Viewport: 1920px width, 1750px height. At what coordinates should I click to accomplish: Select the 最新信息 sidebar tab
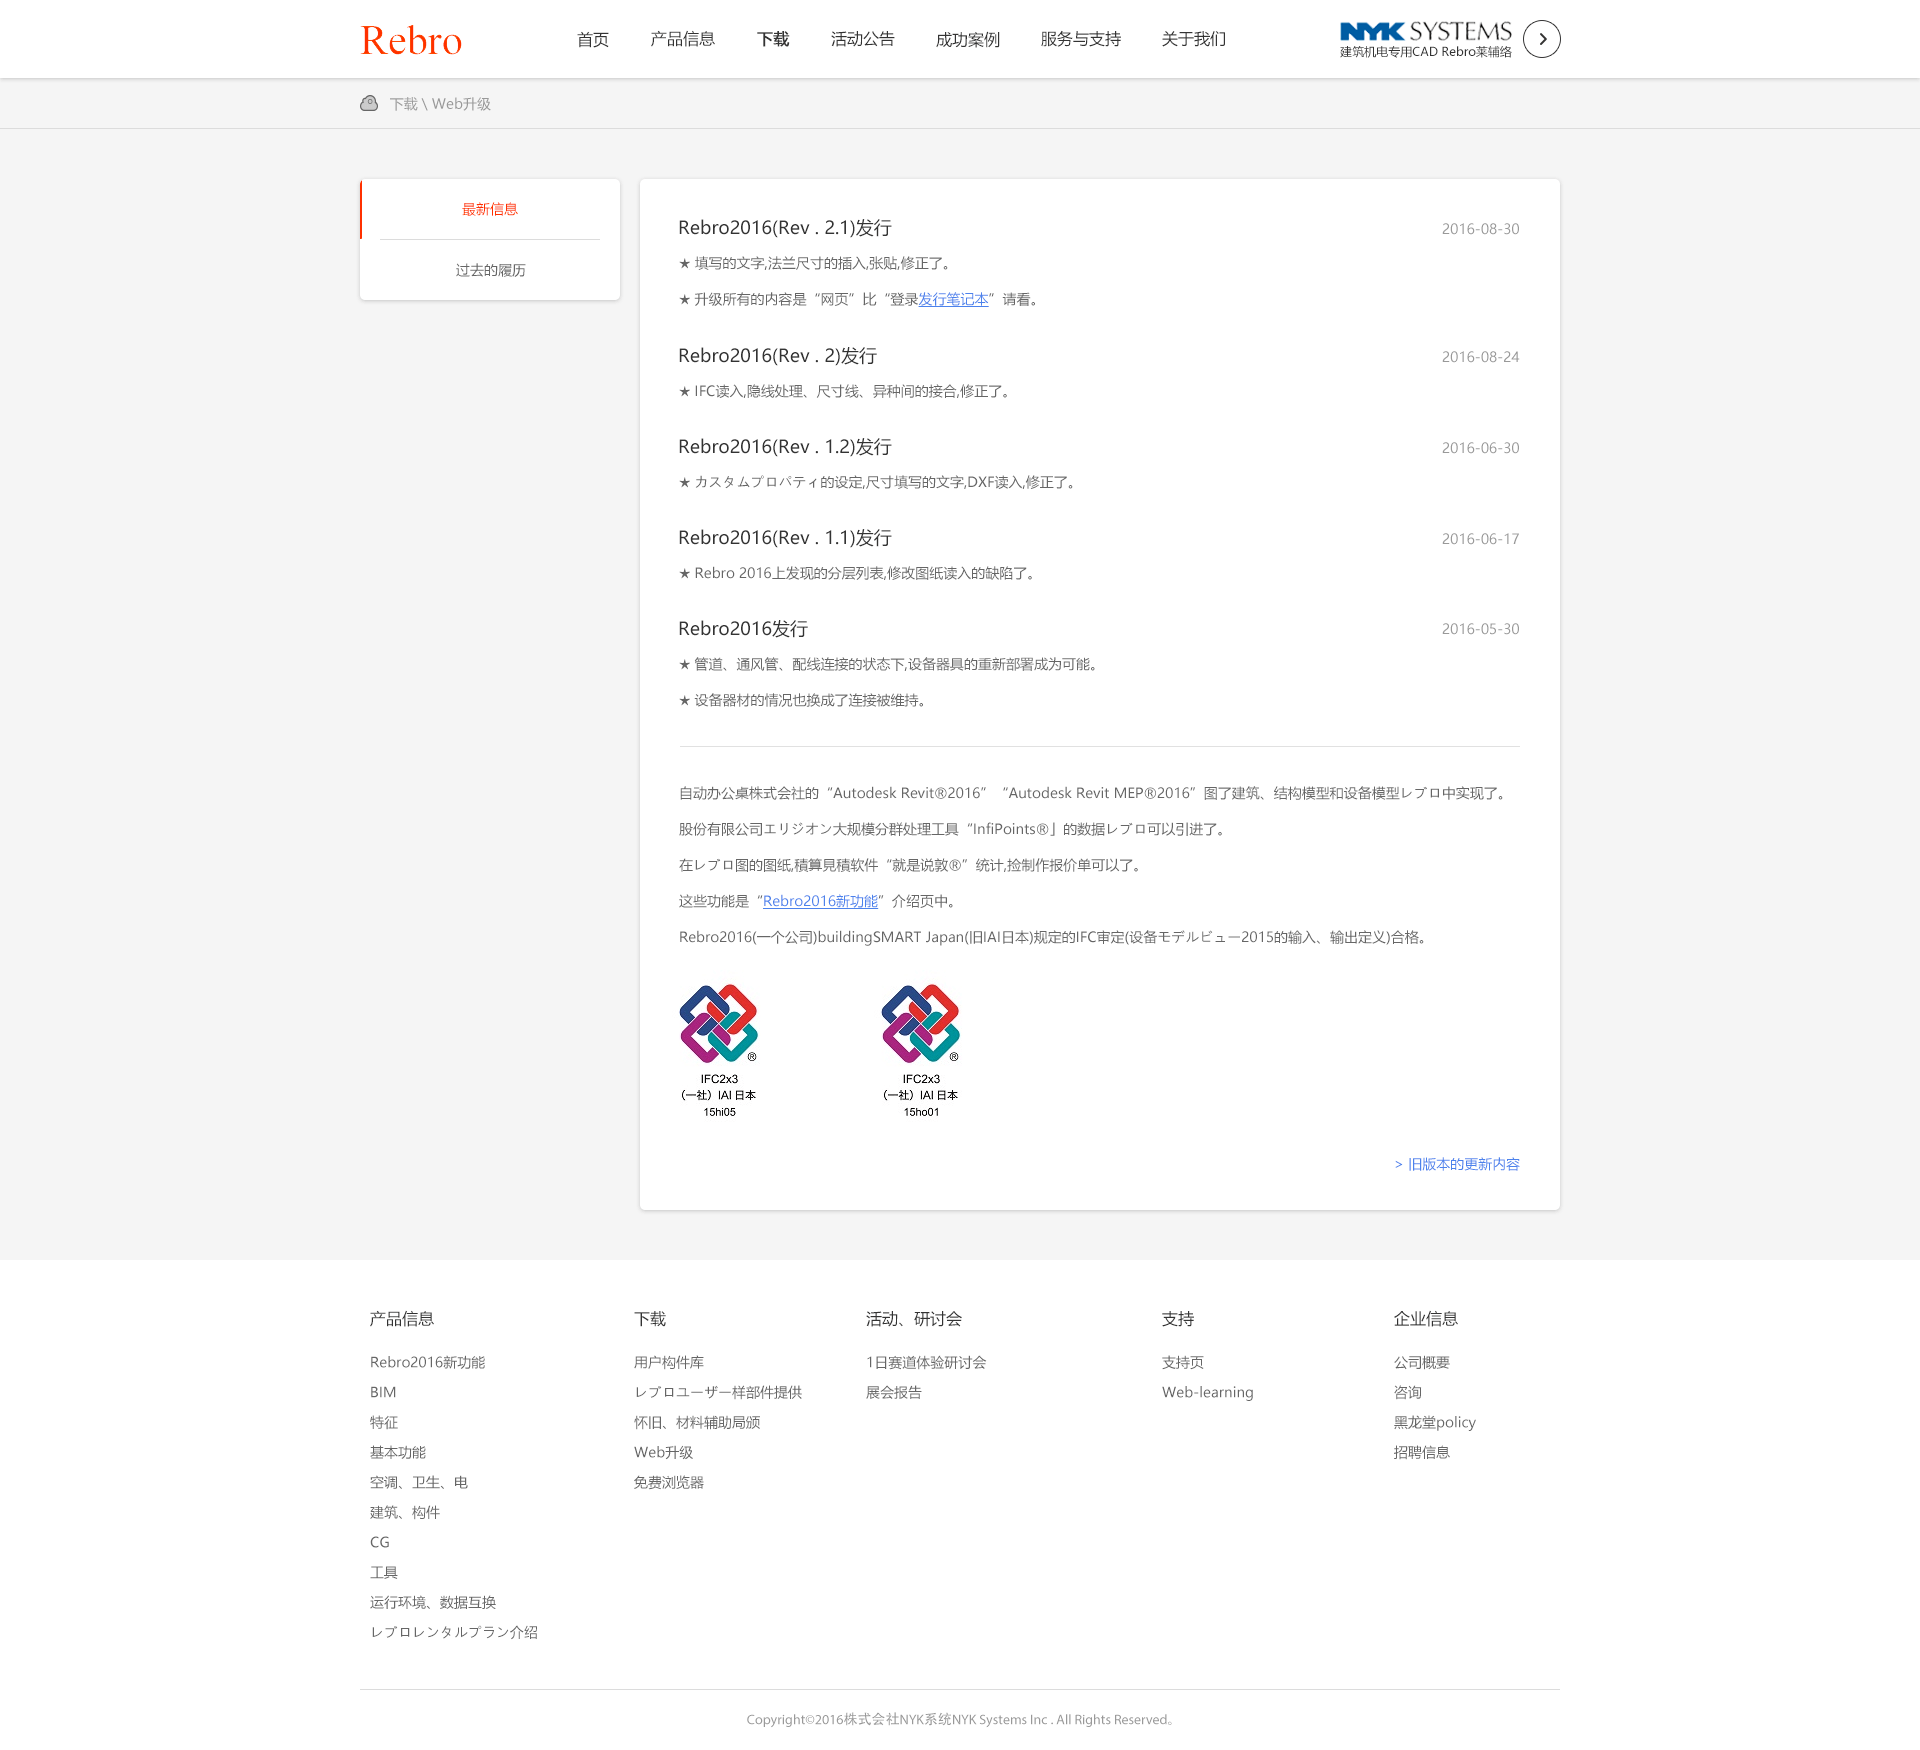pyautogui.click(x=490, y=209)
